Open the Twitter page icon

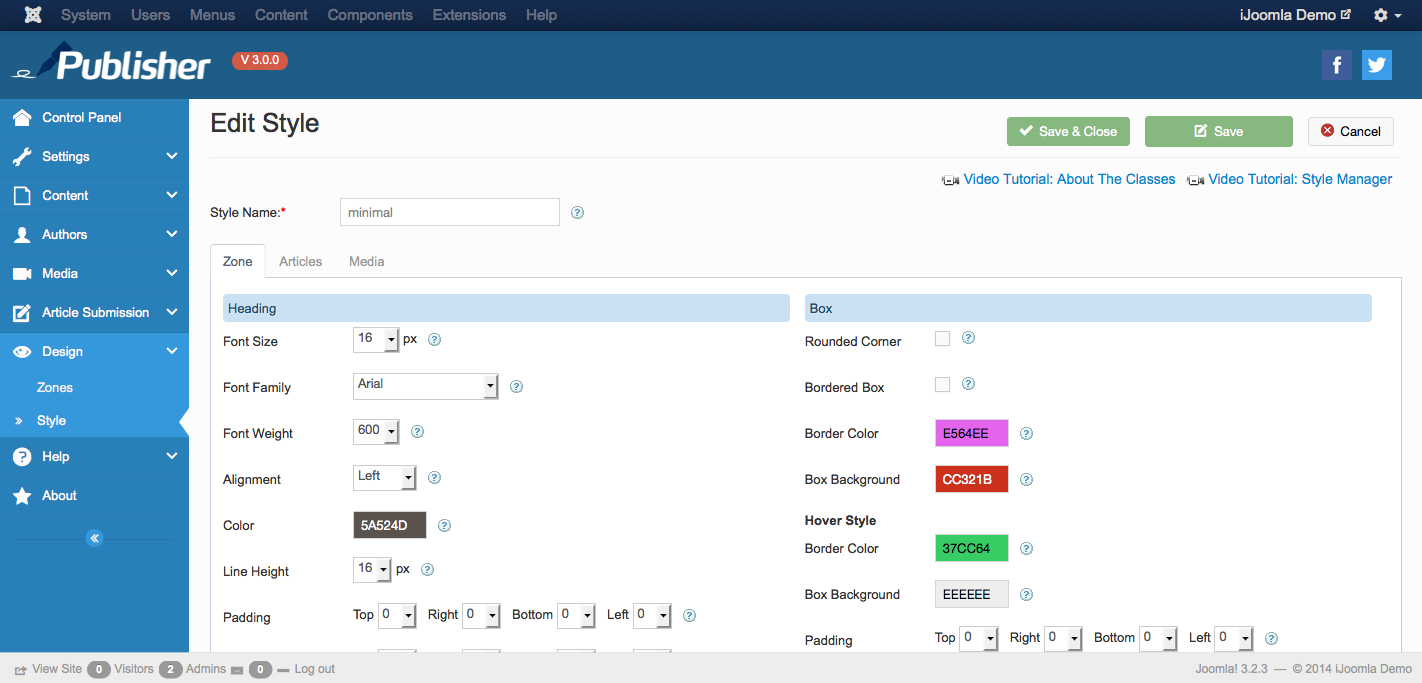tap(1377, 65)
